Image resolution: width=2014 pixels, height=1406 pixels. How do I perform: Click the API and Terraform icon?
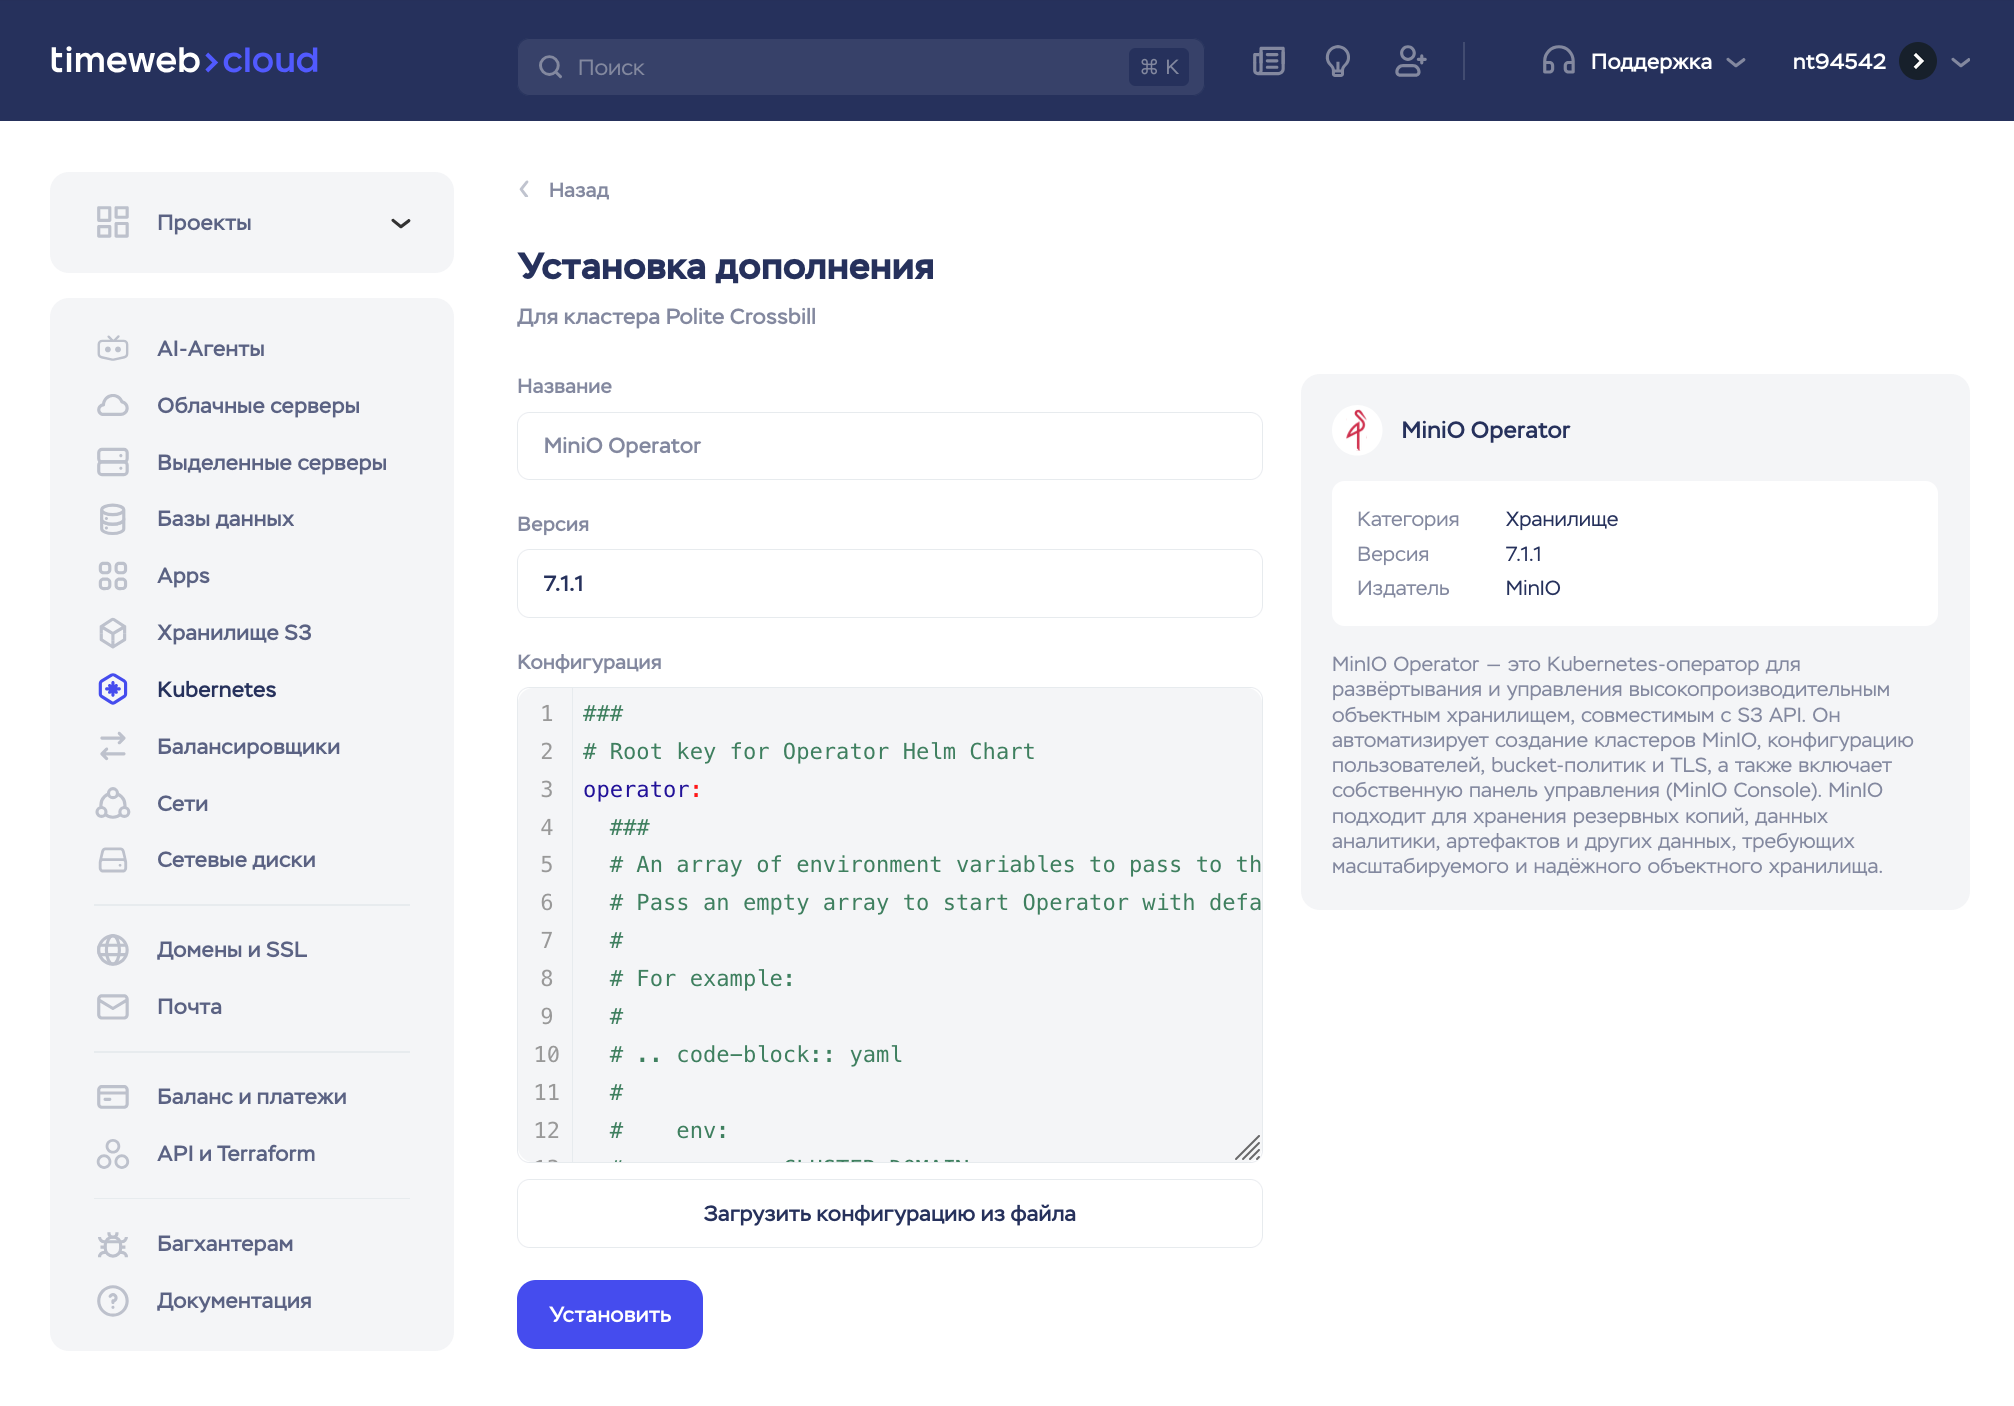coord(113,1153)
